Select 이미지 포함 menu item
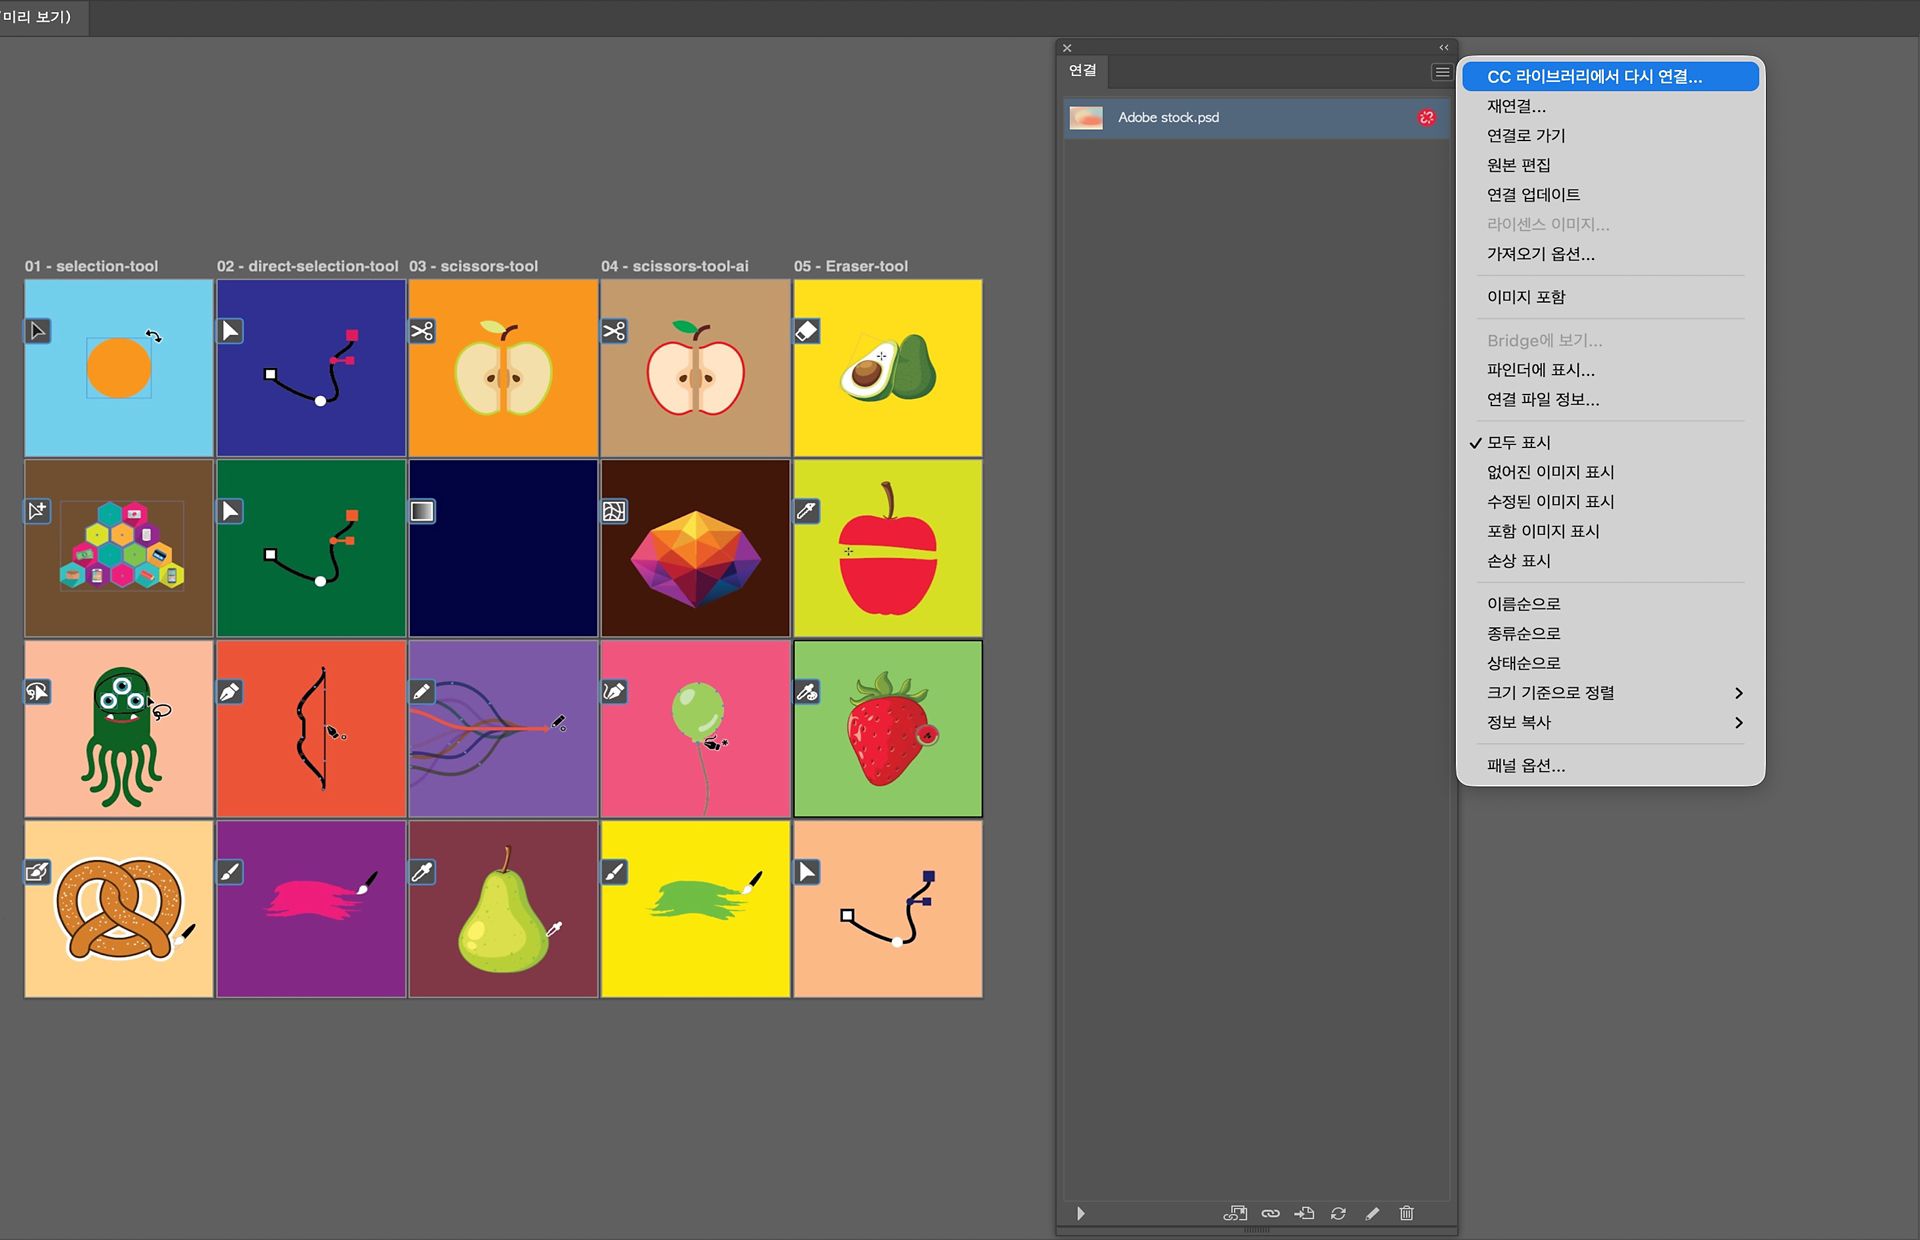This screenshot has width=1920, height=1240. click(x=1610, y=297)
